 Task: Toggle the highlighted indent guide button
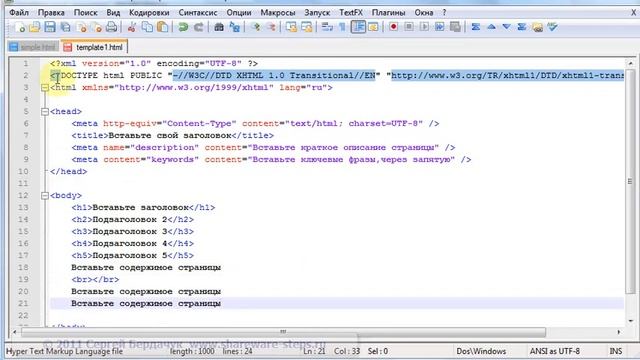pyautogui.click(x=358, y=27)
